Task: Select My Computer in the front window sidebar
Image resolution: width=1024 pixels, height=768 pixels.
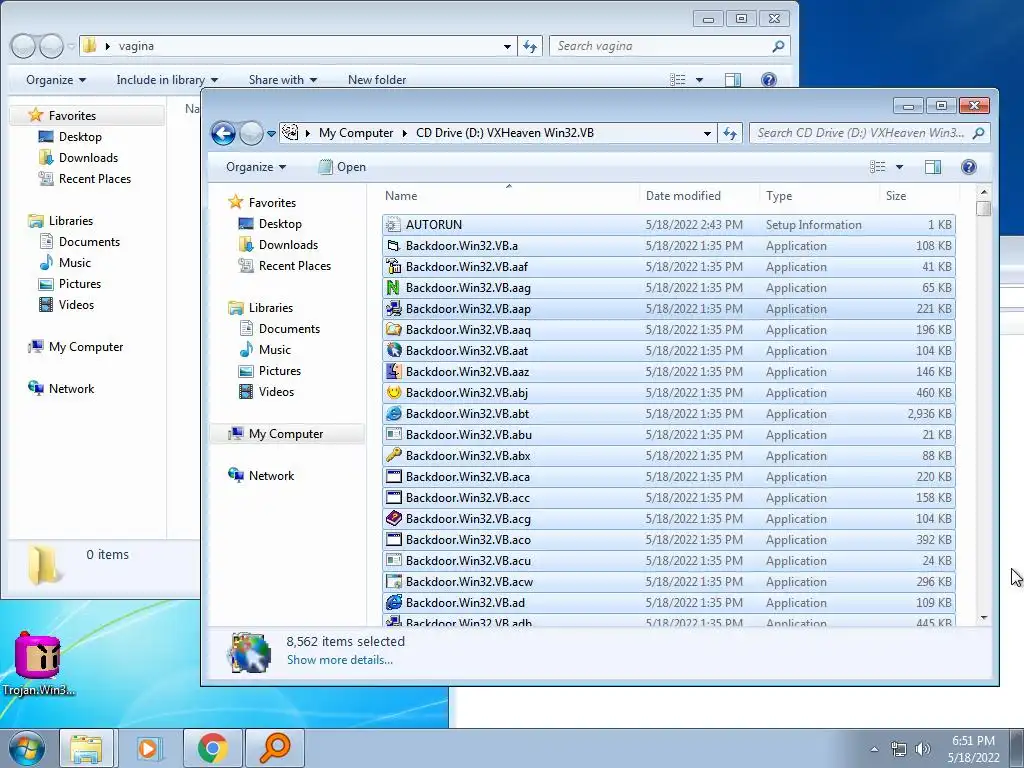Action: (285, 434)
